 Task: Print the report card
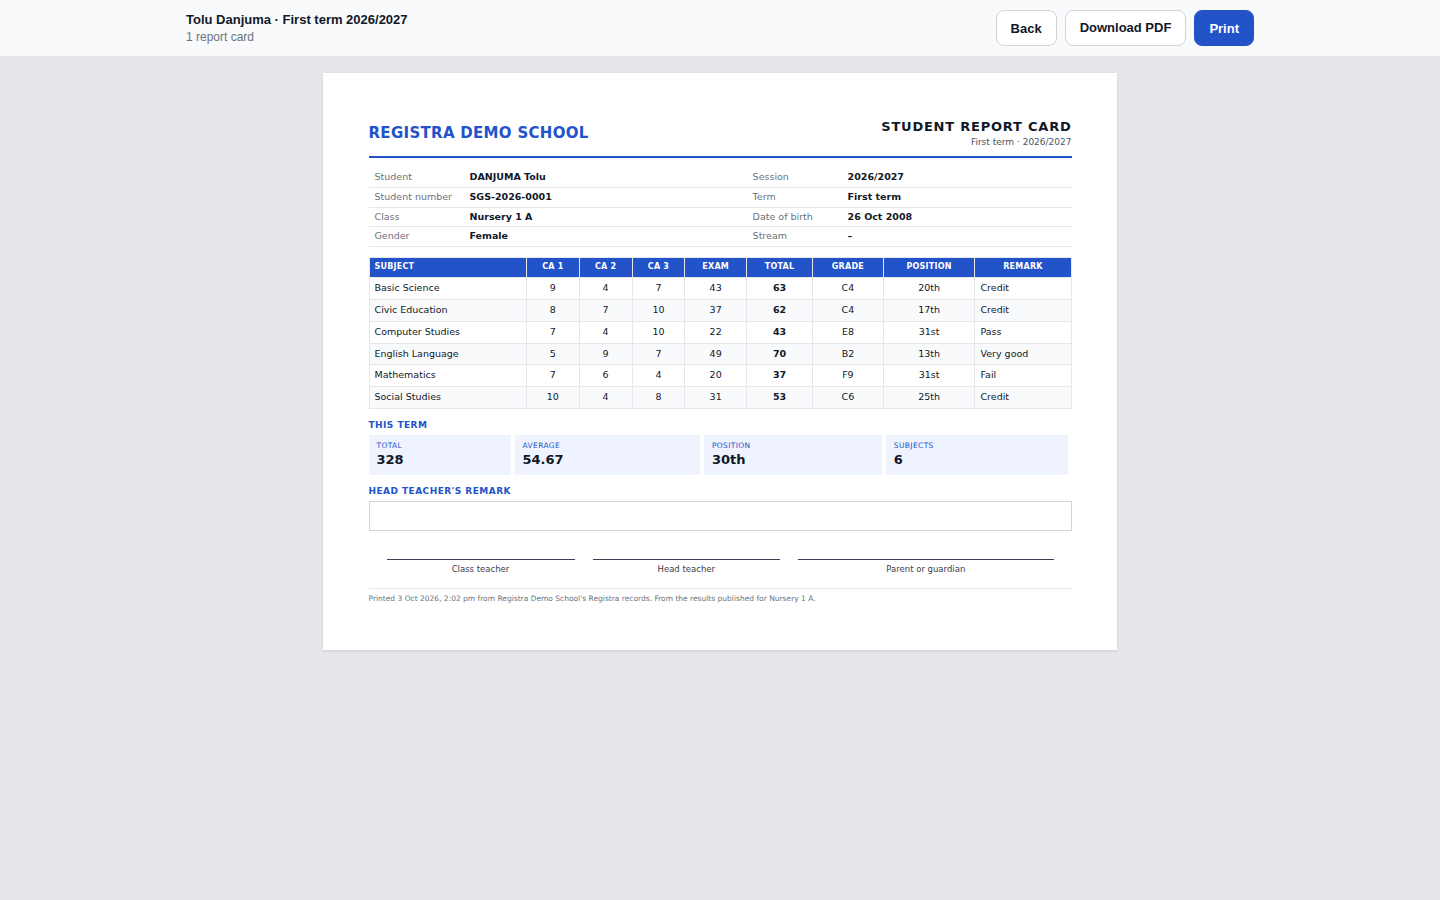[x=1224, y=28]
